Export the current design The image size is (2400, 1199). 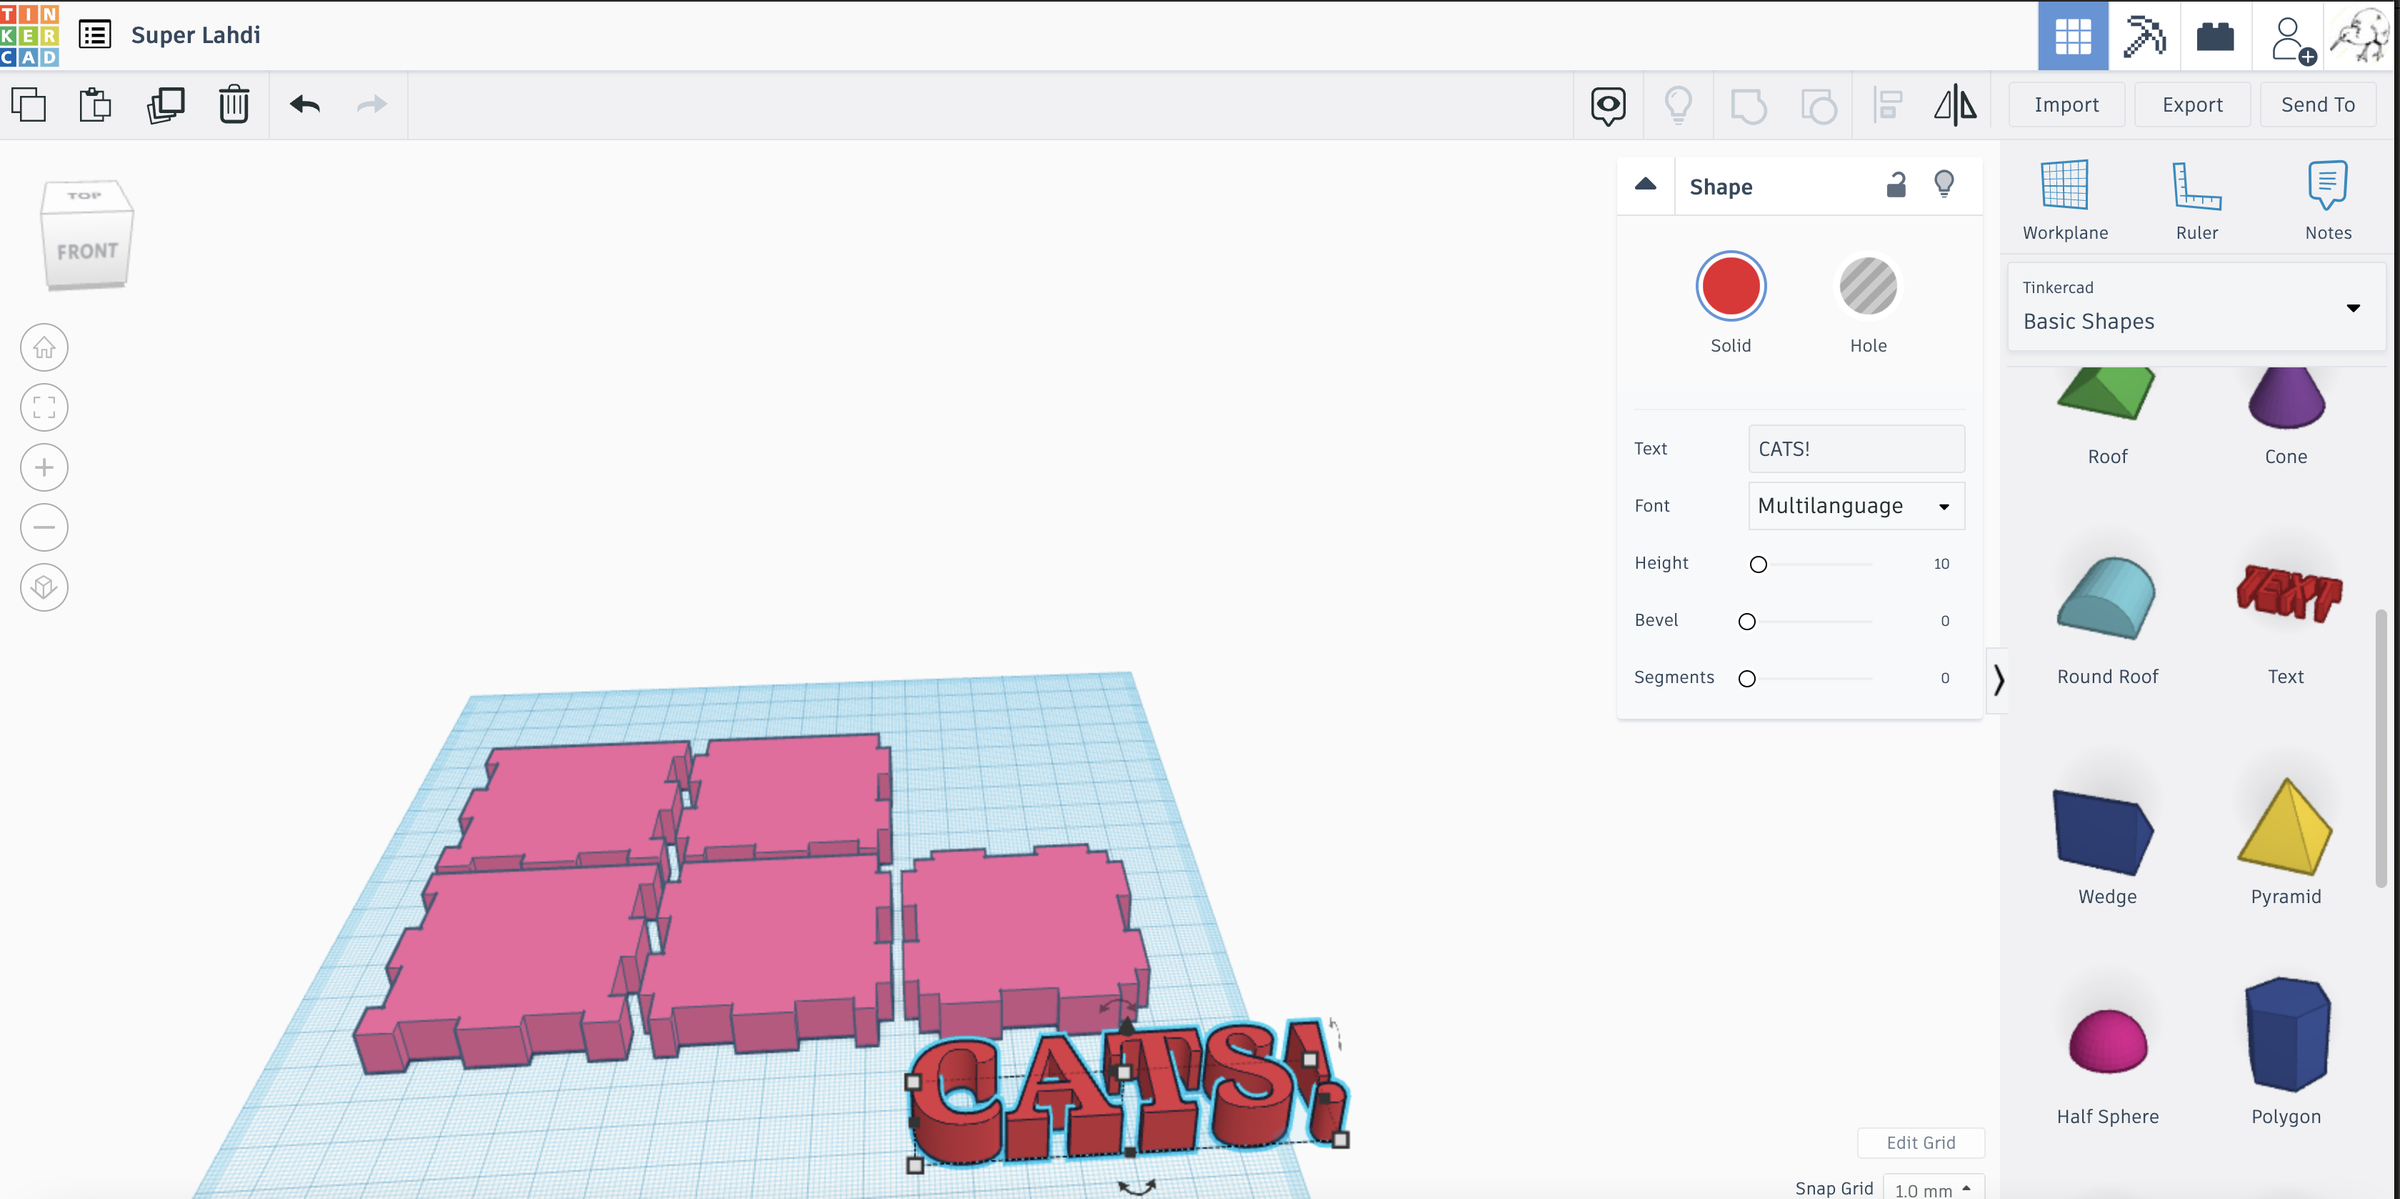click(2192, 104)
